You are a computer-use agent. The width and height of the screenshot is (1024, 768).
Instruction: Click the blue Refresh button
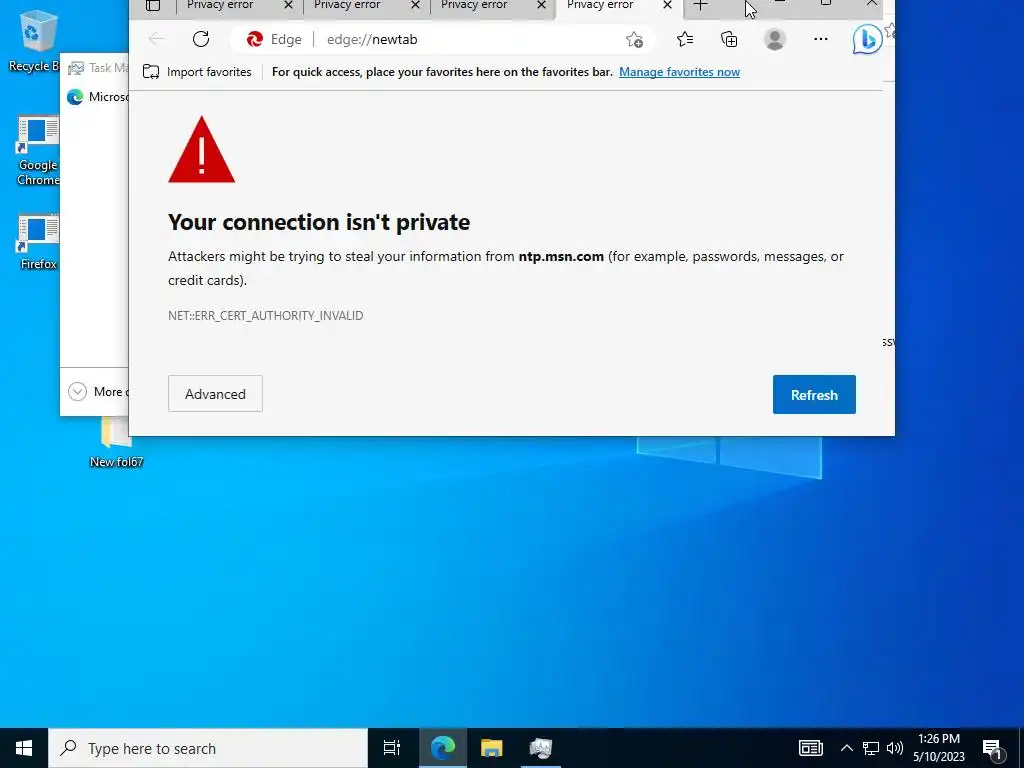[814, 394]
